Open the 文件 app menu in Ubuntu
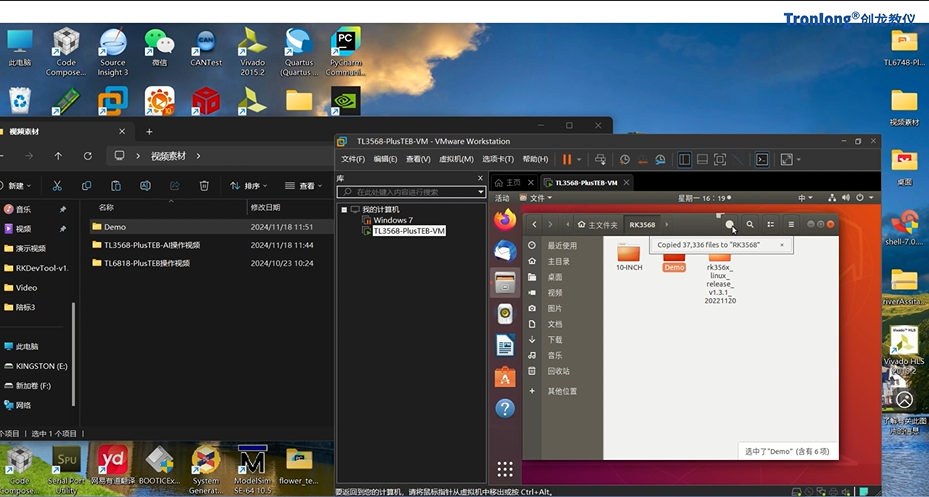This screenshot has height=497, width=929. 535,198
